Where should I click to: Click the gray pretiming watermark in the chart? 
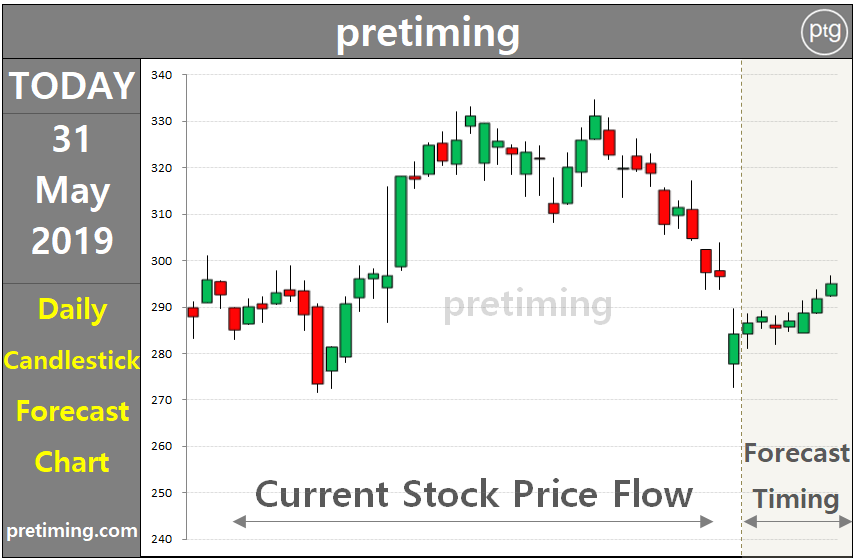pyautogui.click(x=527, y=303)
